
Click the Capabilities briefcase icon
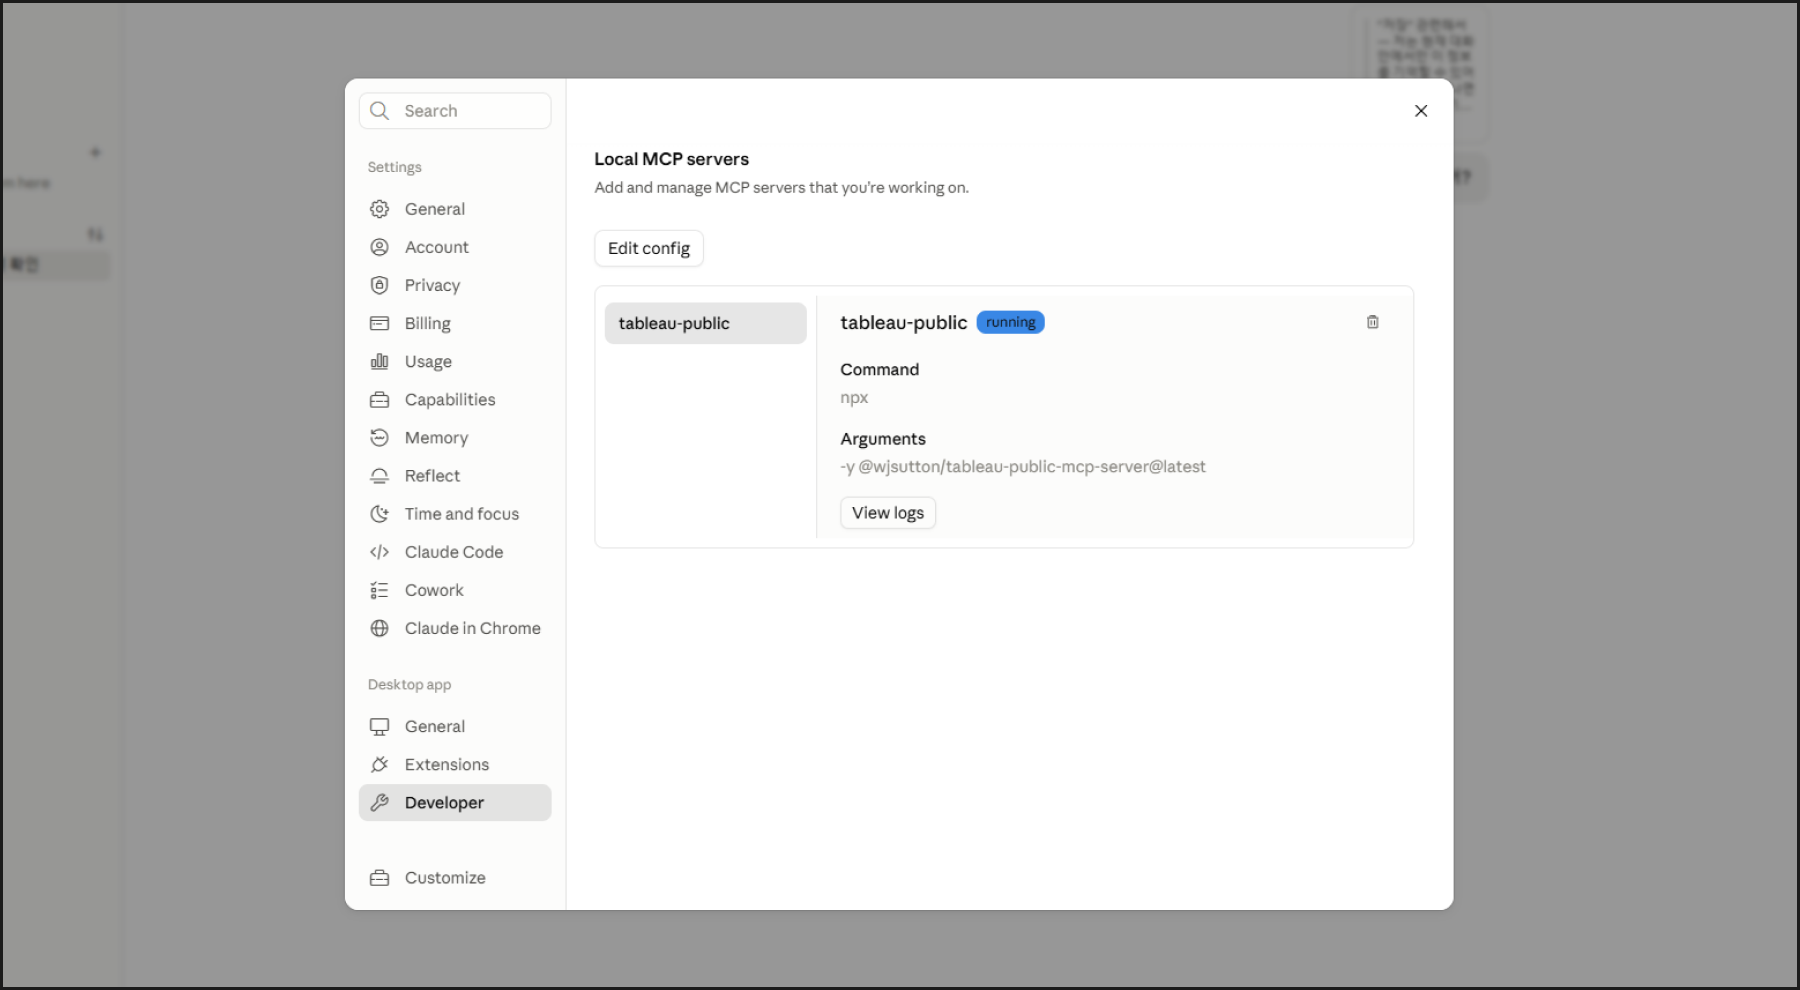pos(380,400)
